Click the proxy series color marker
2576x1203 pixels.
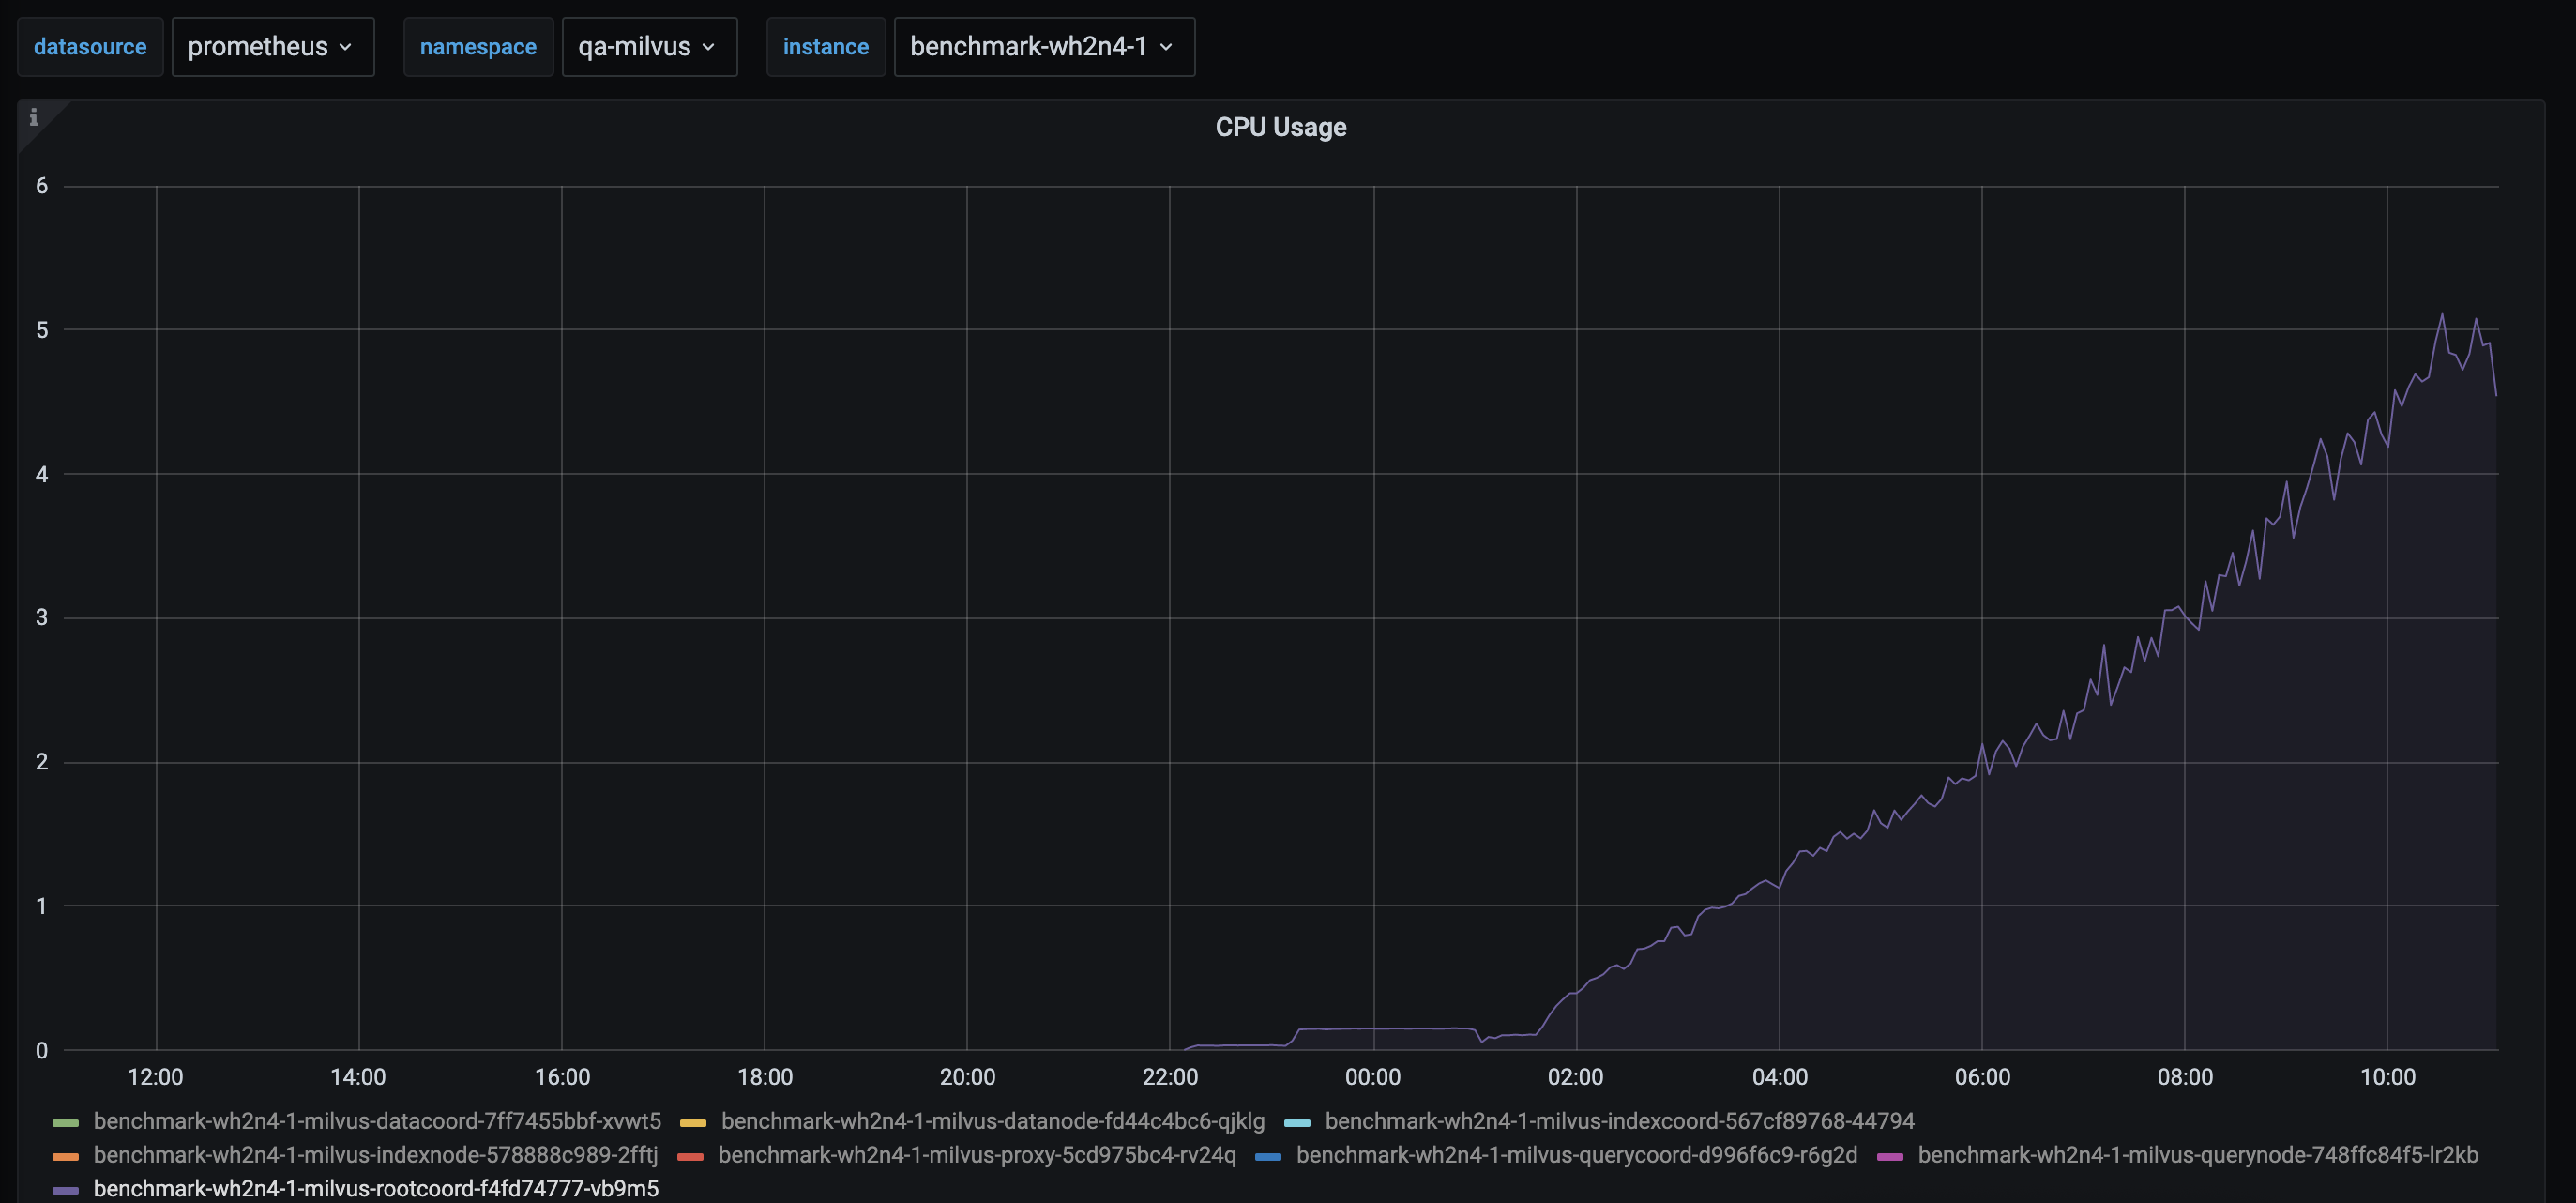click(x=691, y=1155)
